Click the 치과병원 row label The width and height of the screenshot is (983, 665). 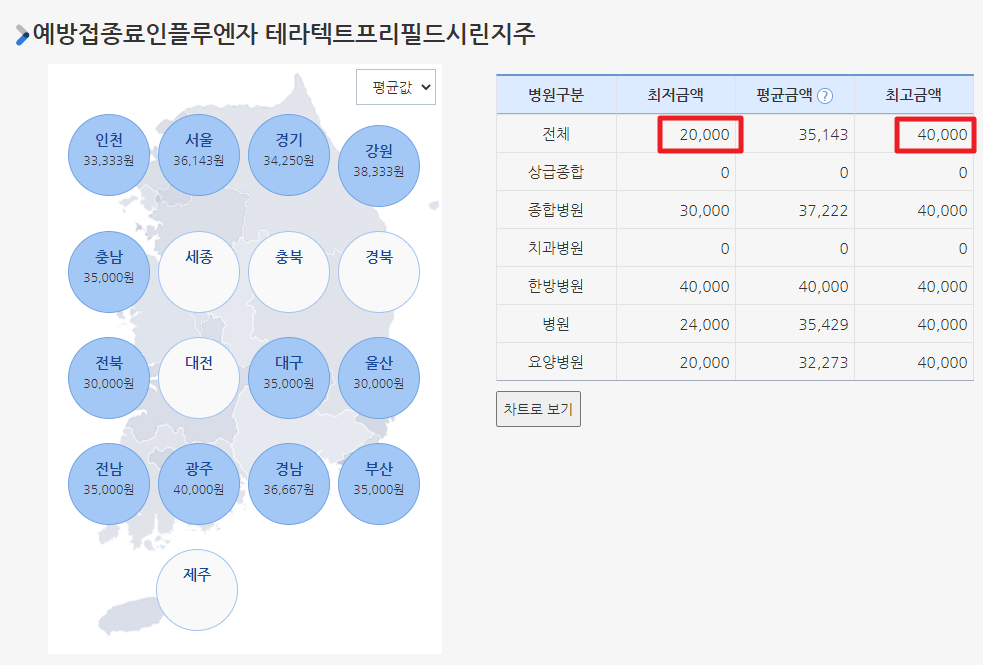[556, 248]
